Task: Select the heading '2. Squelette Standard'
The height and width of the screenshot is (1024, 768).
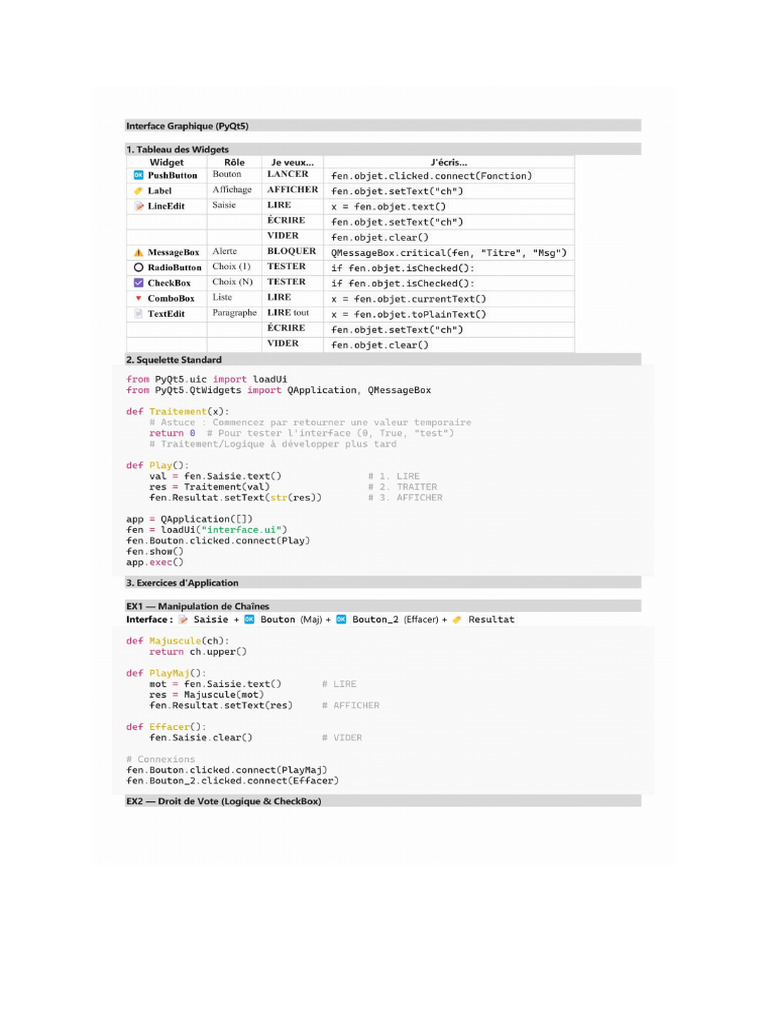Action: 174,360
